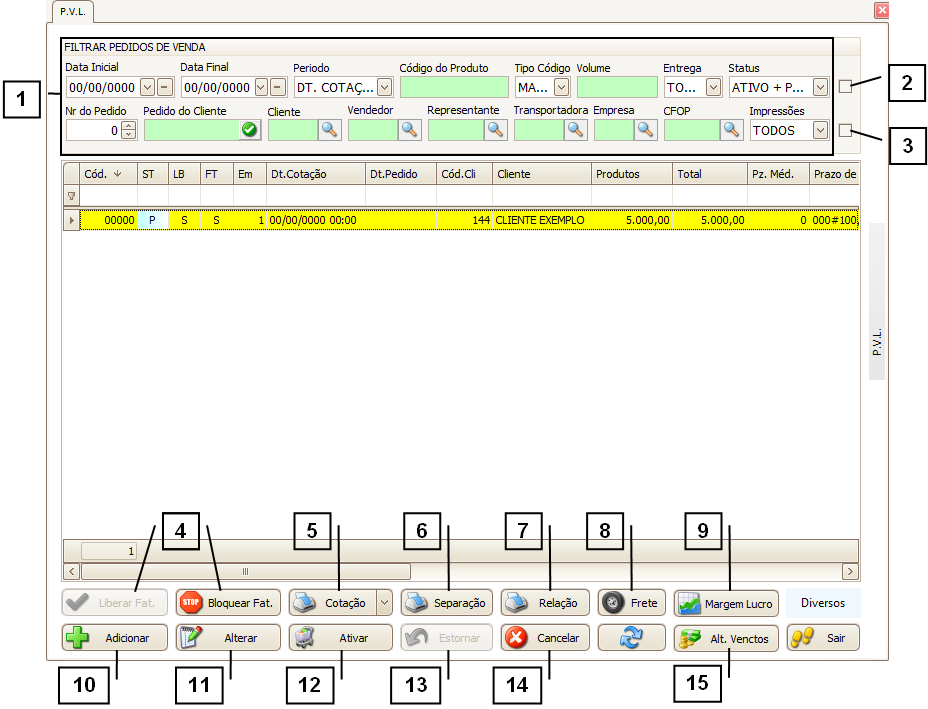Open the Impressões dropdown showing TODOS
This screenshot has width=928, height=709.
820,129
